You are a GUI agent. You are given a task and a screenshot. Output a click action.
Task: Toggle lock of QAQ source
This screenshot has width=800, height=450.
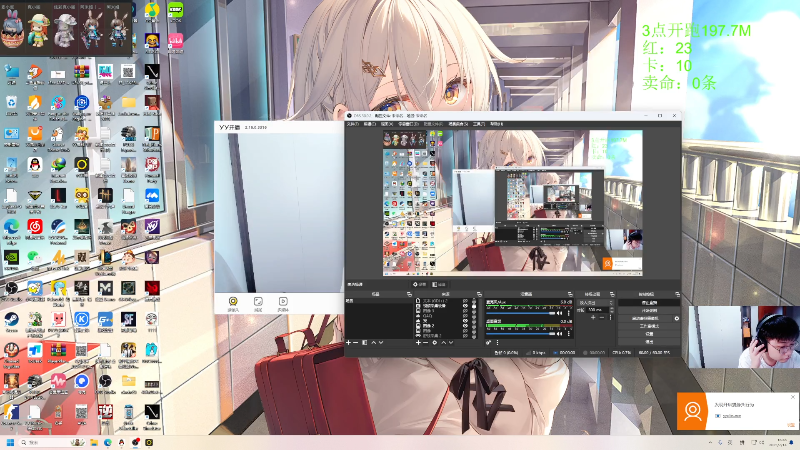(474, 316)
